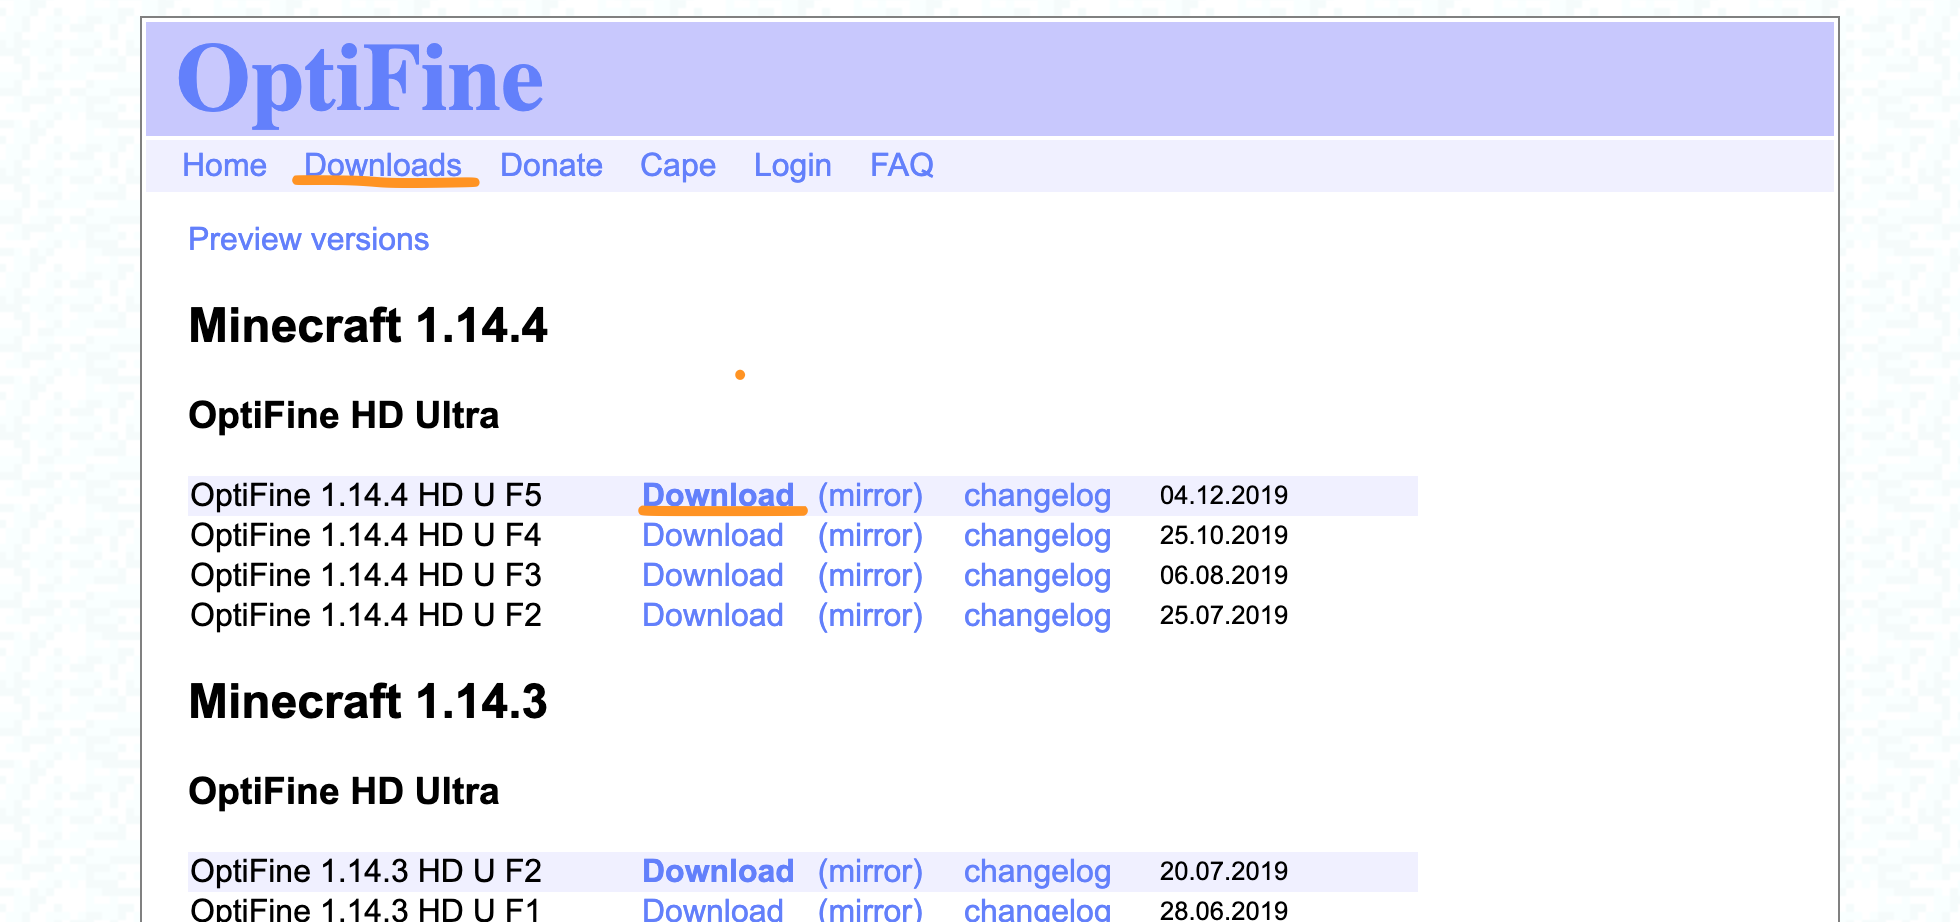Open the Login page
Viewport: 1960px width, 922px height.
click(x=793, y=165)
